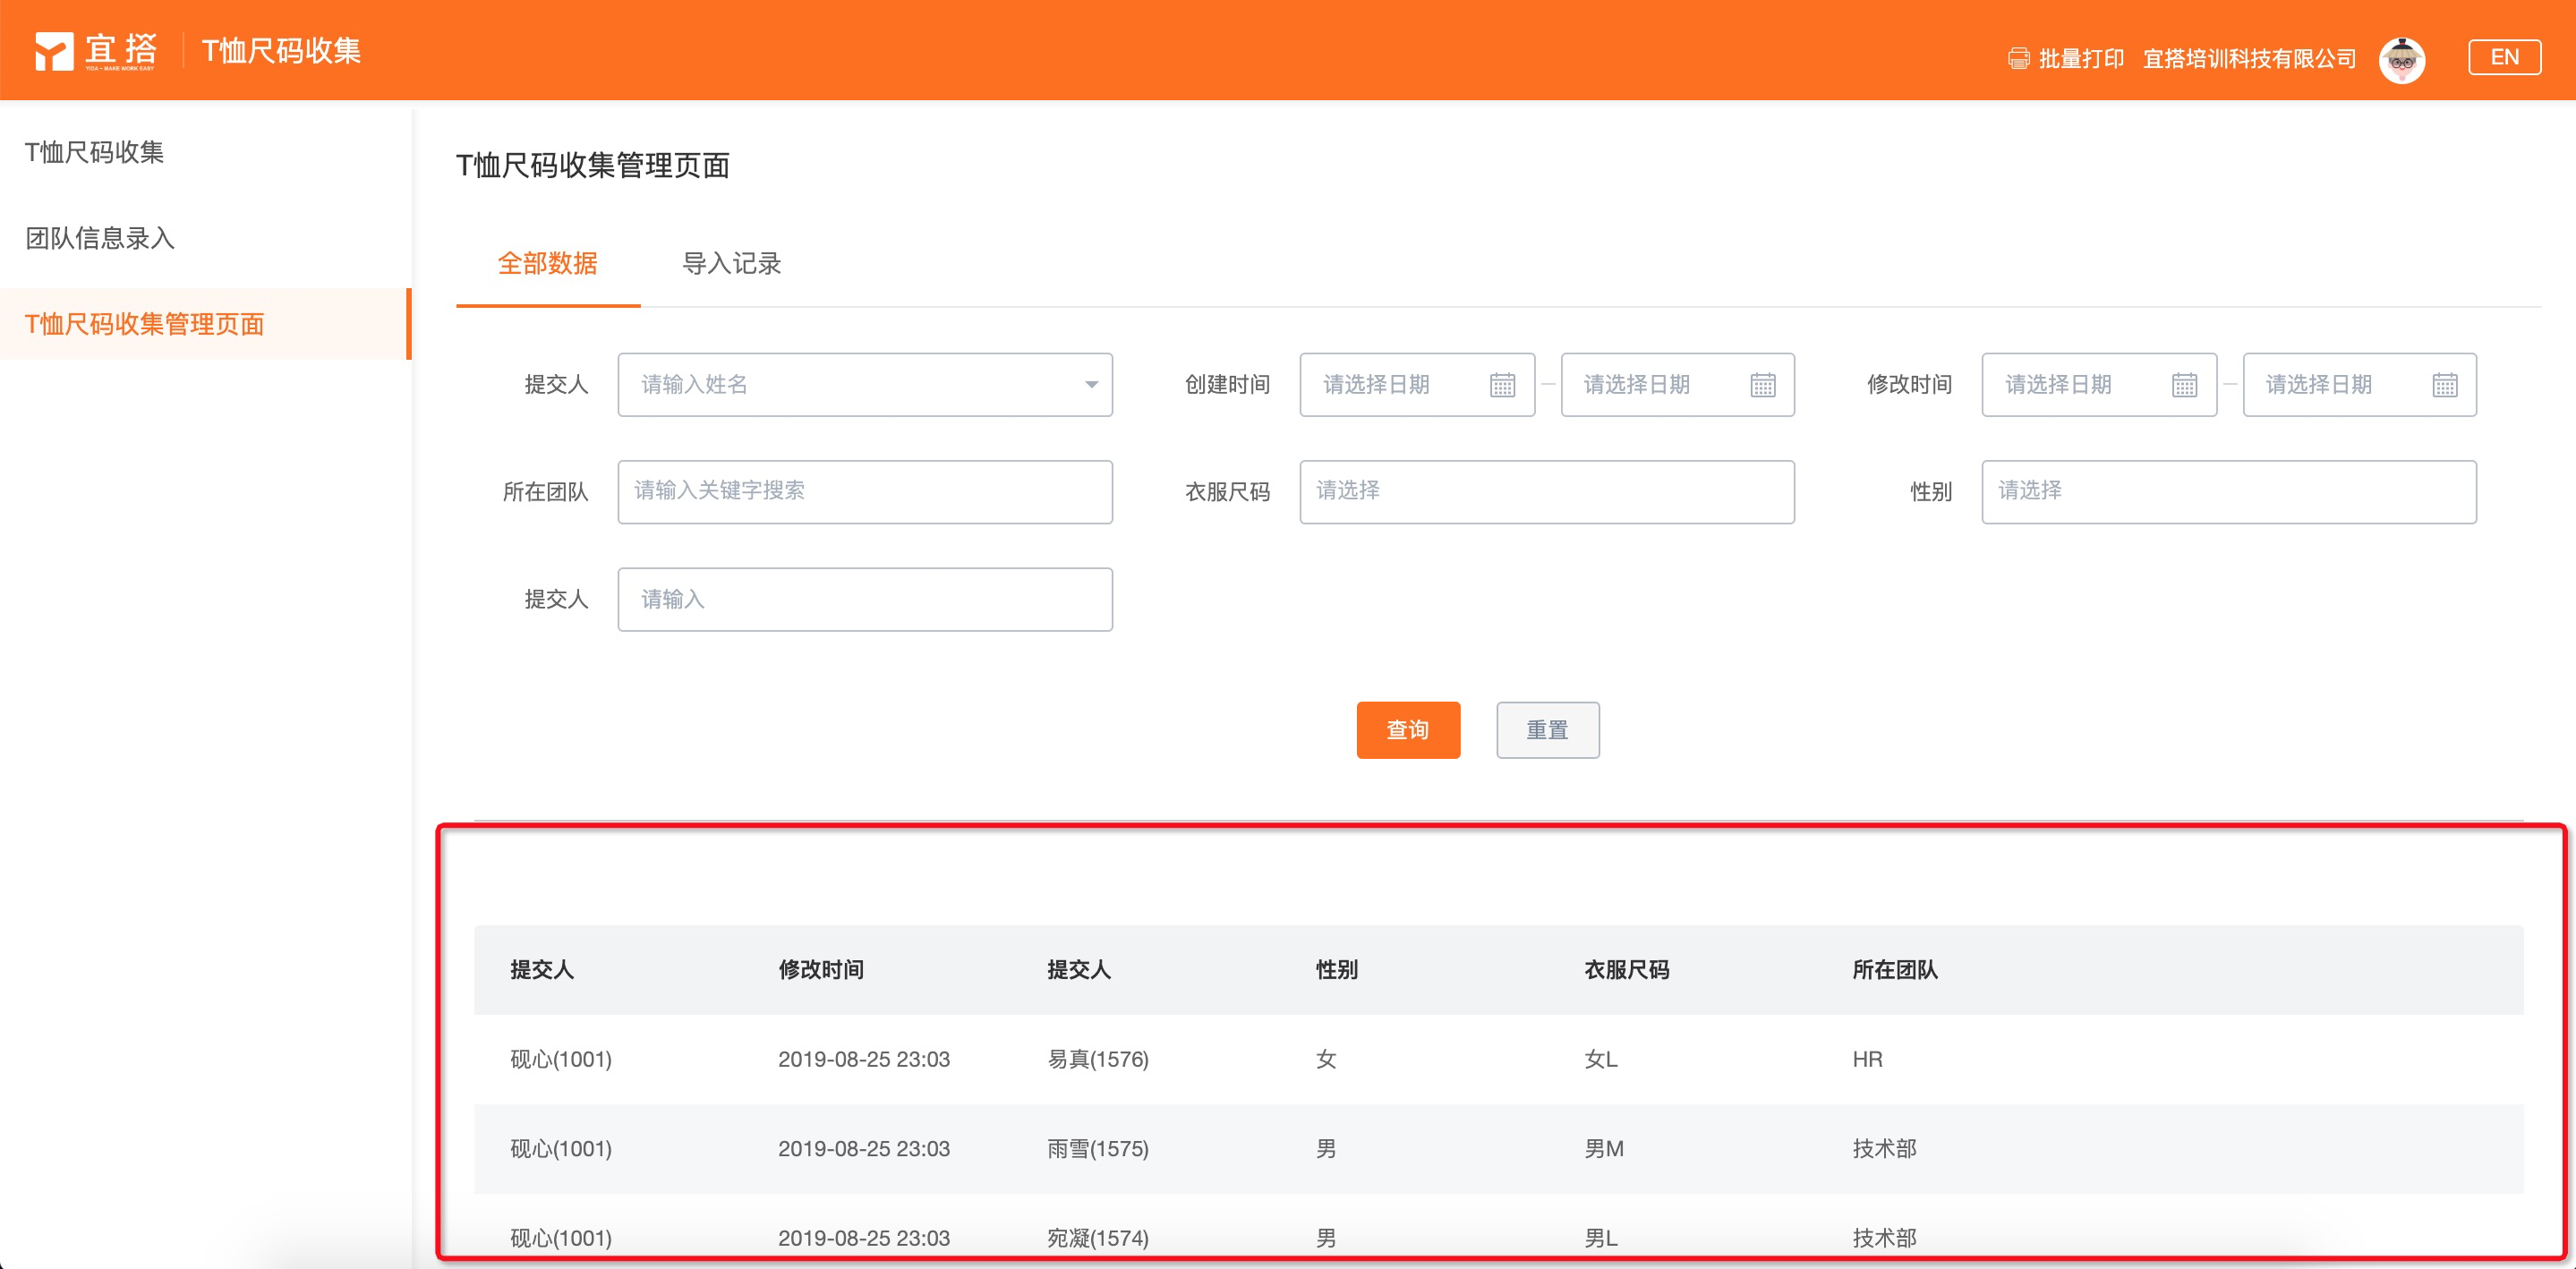Click the orange 查询 button

pos(1407,730)
